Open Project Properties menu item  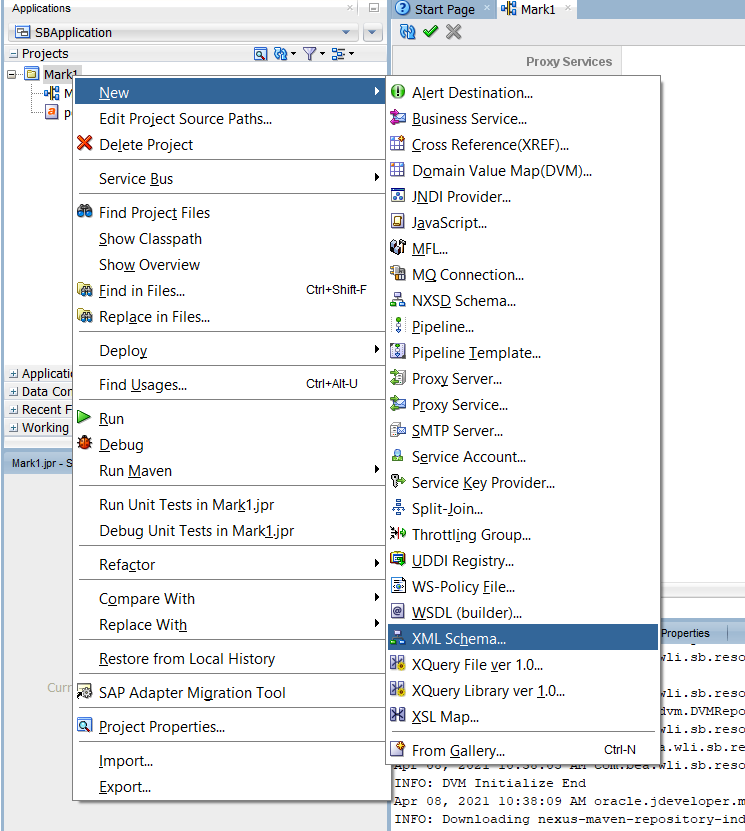tap(162, 726)
